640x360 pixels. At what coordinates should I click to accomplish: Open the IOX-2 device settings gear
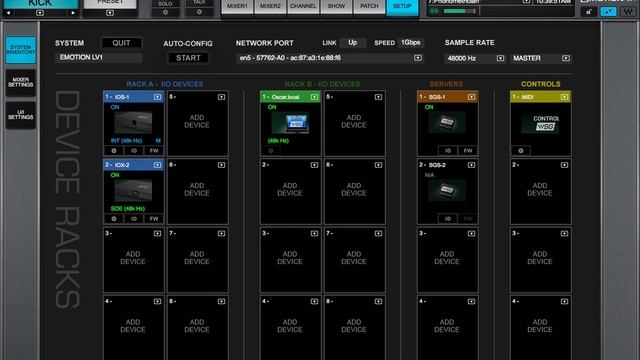point(114,219)
